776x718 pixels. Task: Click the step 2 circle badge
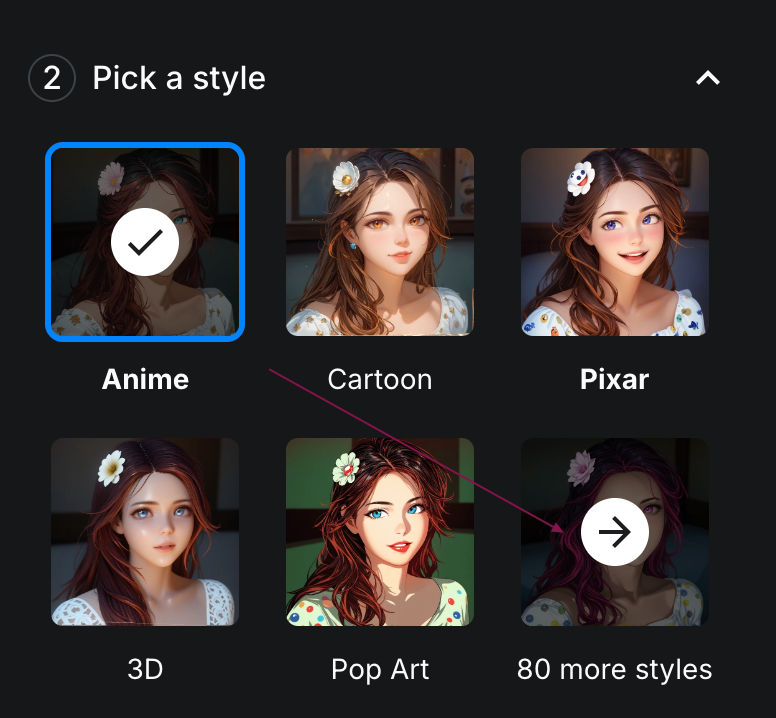click(x=52, y=78)
